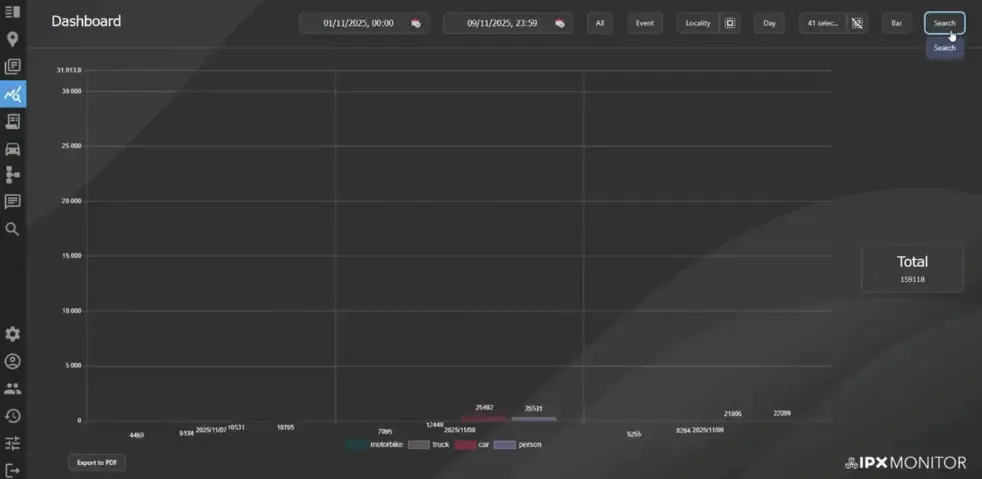
Task: Click the person bar labeled 25531
Action: point(534,419)
